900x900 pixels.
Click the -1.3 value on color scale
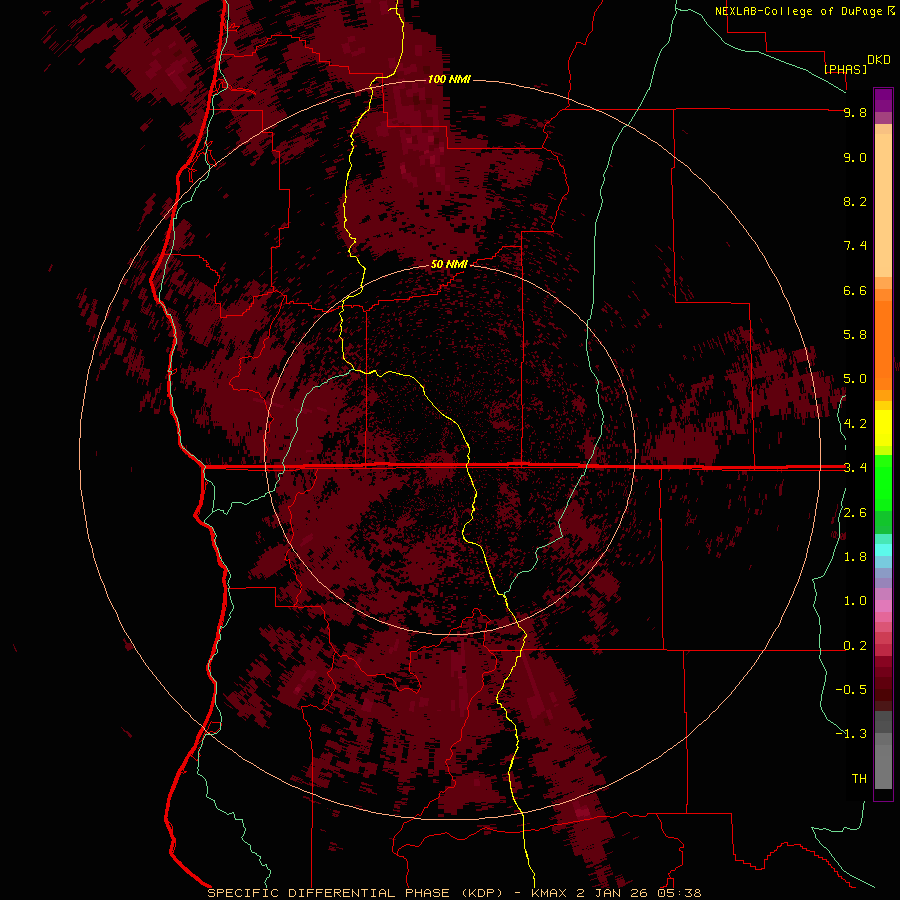[851, 734]
